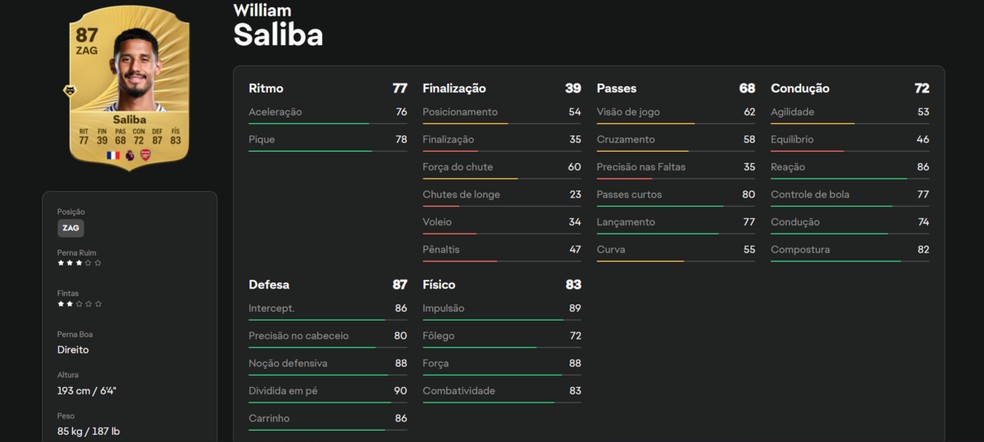
Task: Click the Direito preferred foot value
Action: [x=73, y=350]
